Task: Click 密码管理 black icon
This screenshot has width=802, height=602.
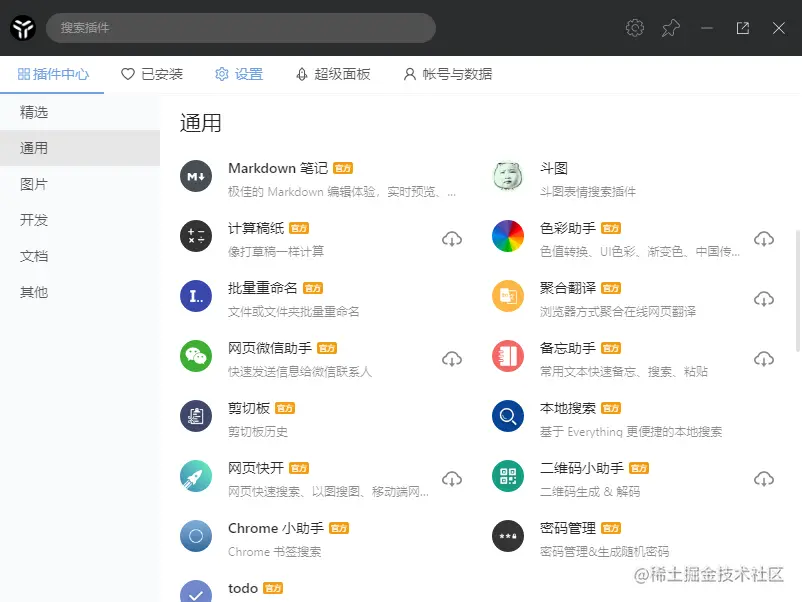Action: pos(508,536)
